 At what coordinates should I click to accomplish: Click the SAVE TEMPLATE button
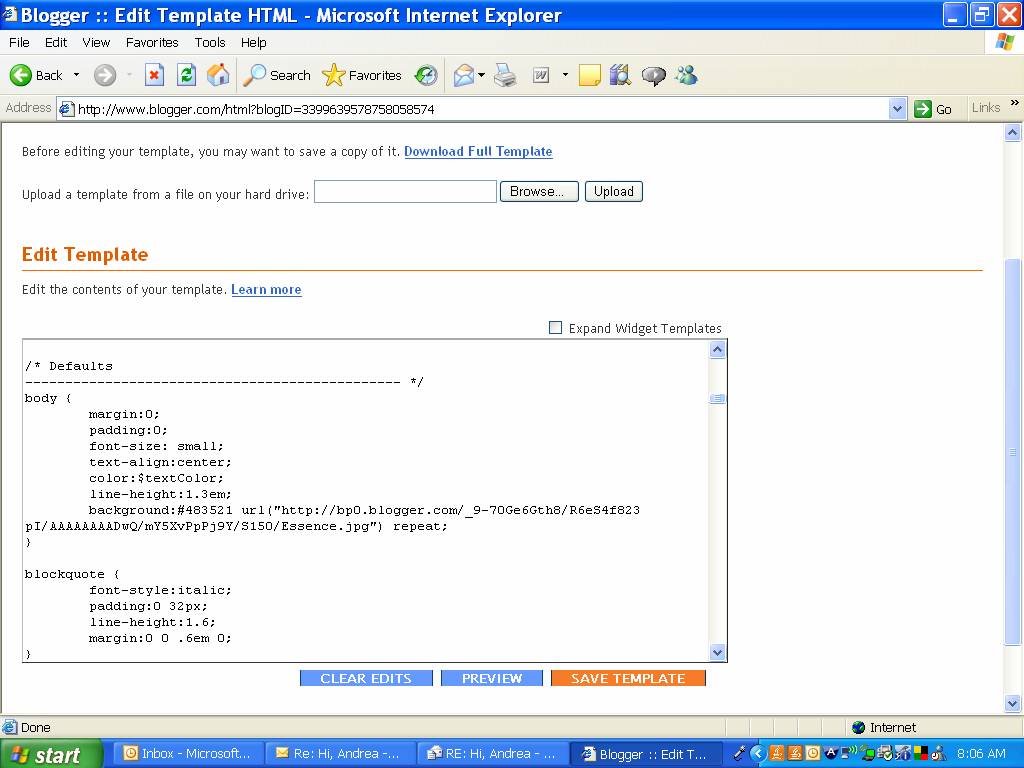click(x=628, y=679)
